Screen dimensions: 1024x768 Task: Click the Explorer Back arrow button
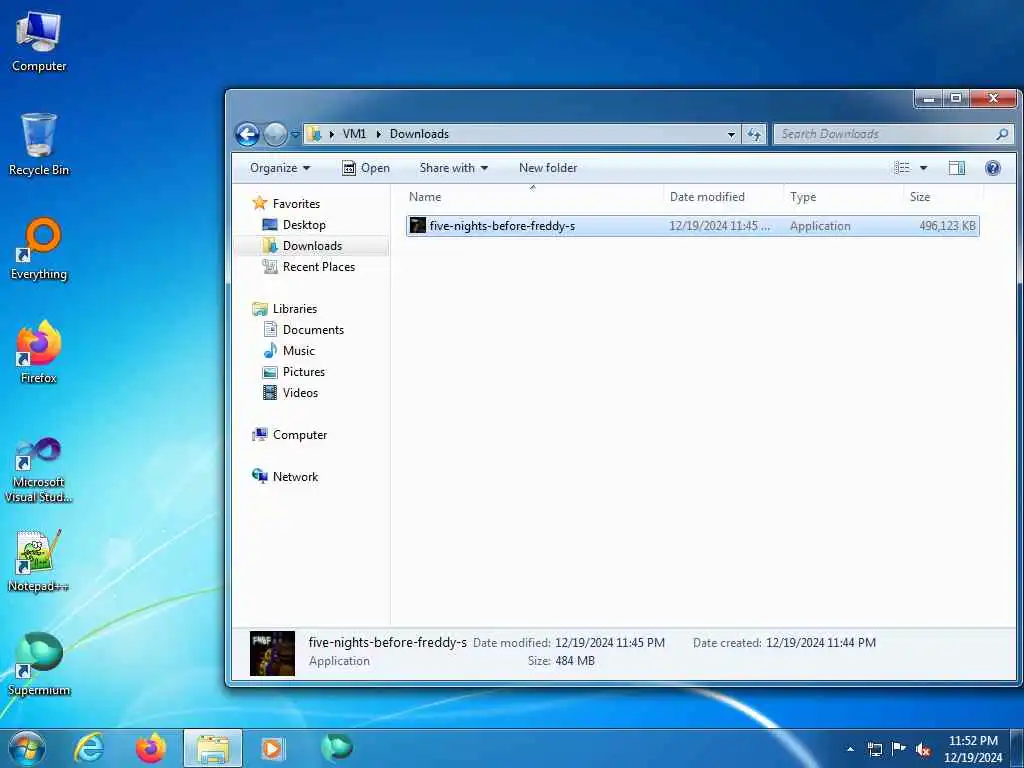tap(248, 135)
